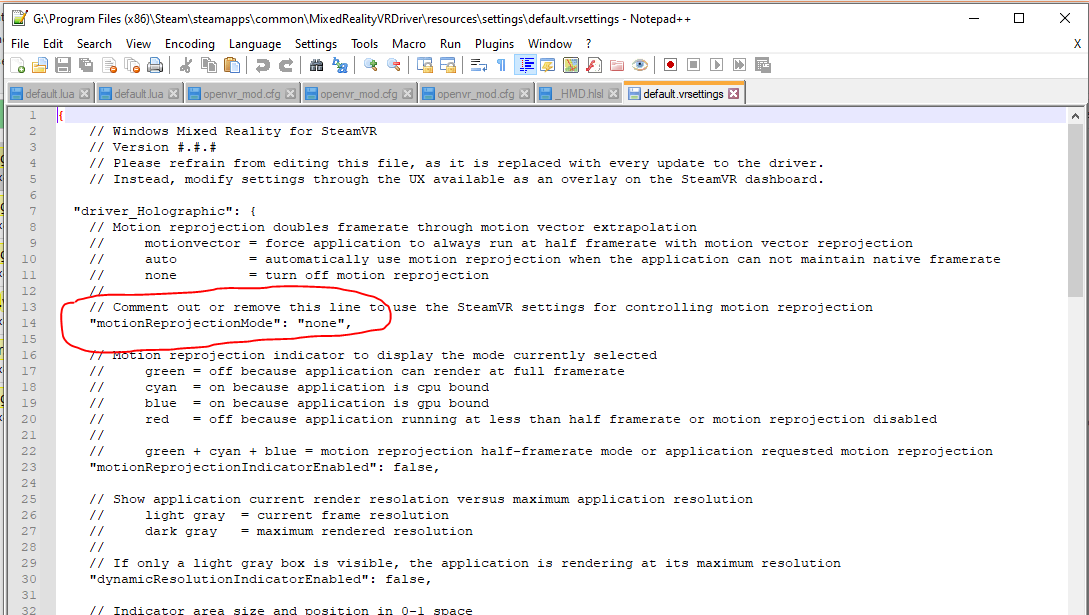Play back the recorded macro
This screenshot has width=1089, height=615.
click(716, 65)
